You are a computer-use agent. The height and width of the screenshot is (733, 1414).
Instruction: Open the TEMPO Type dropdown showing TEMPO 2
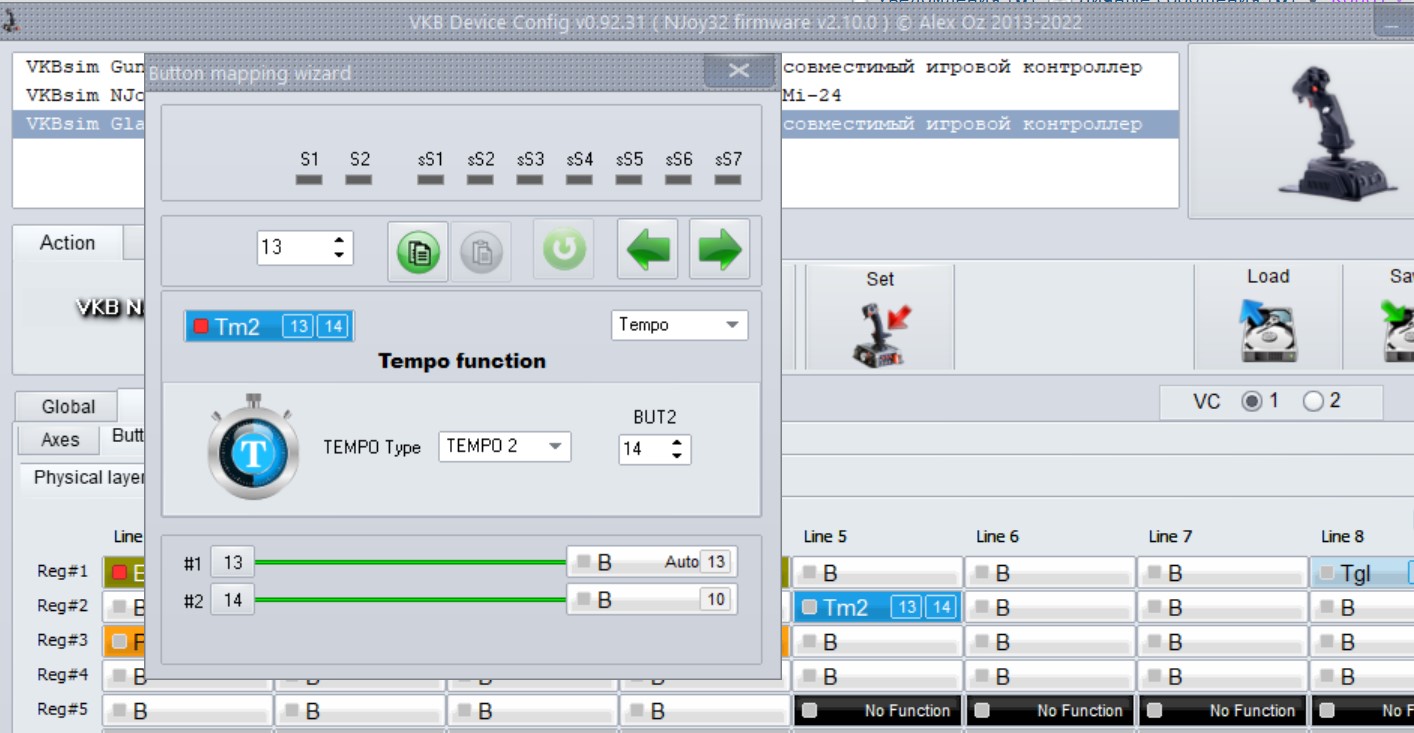[505, 447]
